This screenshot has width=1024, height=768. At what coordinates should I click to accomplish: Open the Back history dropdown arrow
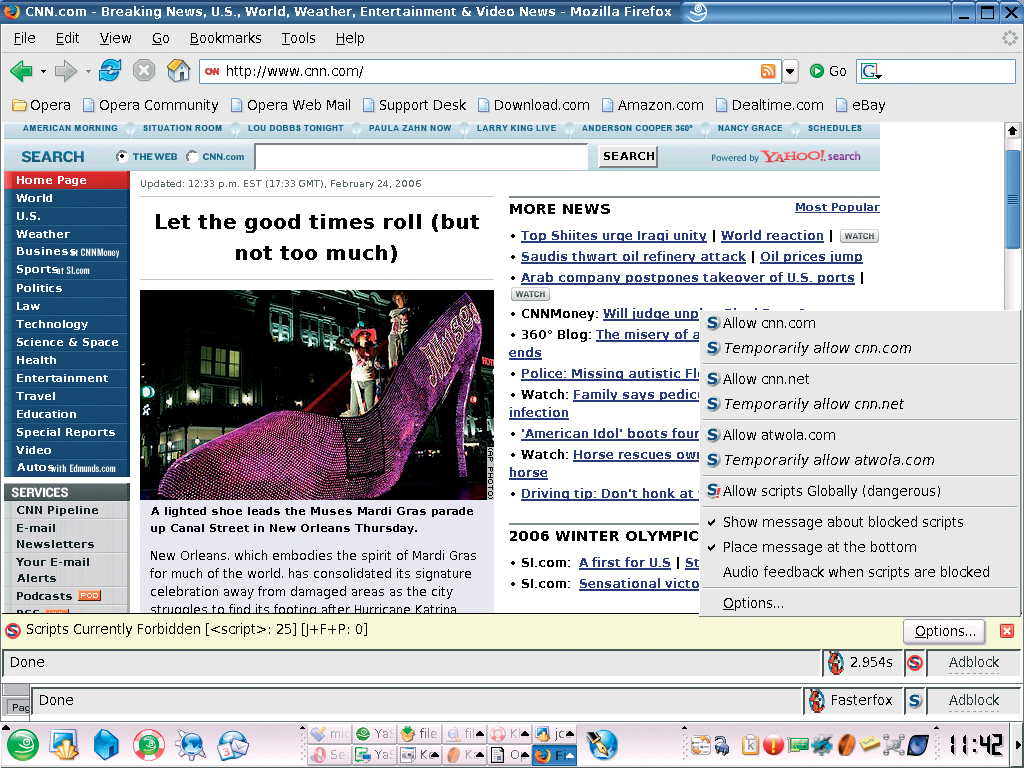(43, 71)
